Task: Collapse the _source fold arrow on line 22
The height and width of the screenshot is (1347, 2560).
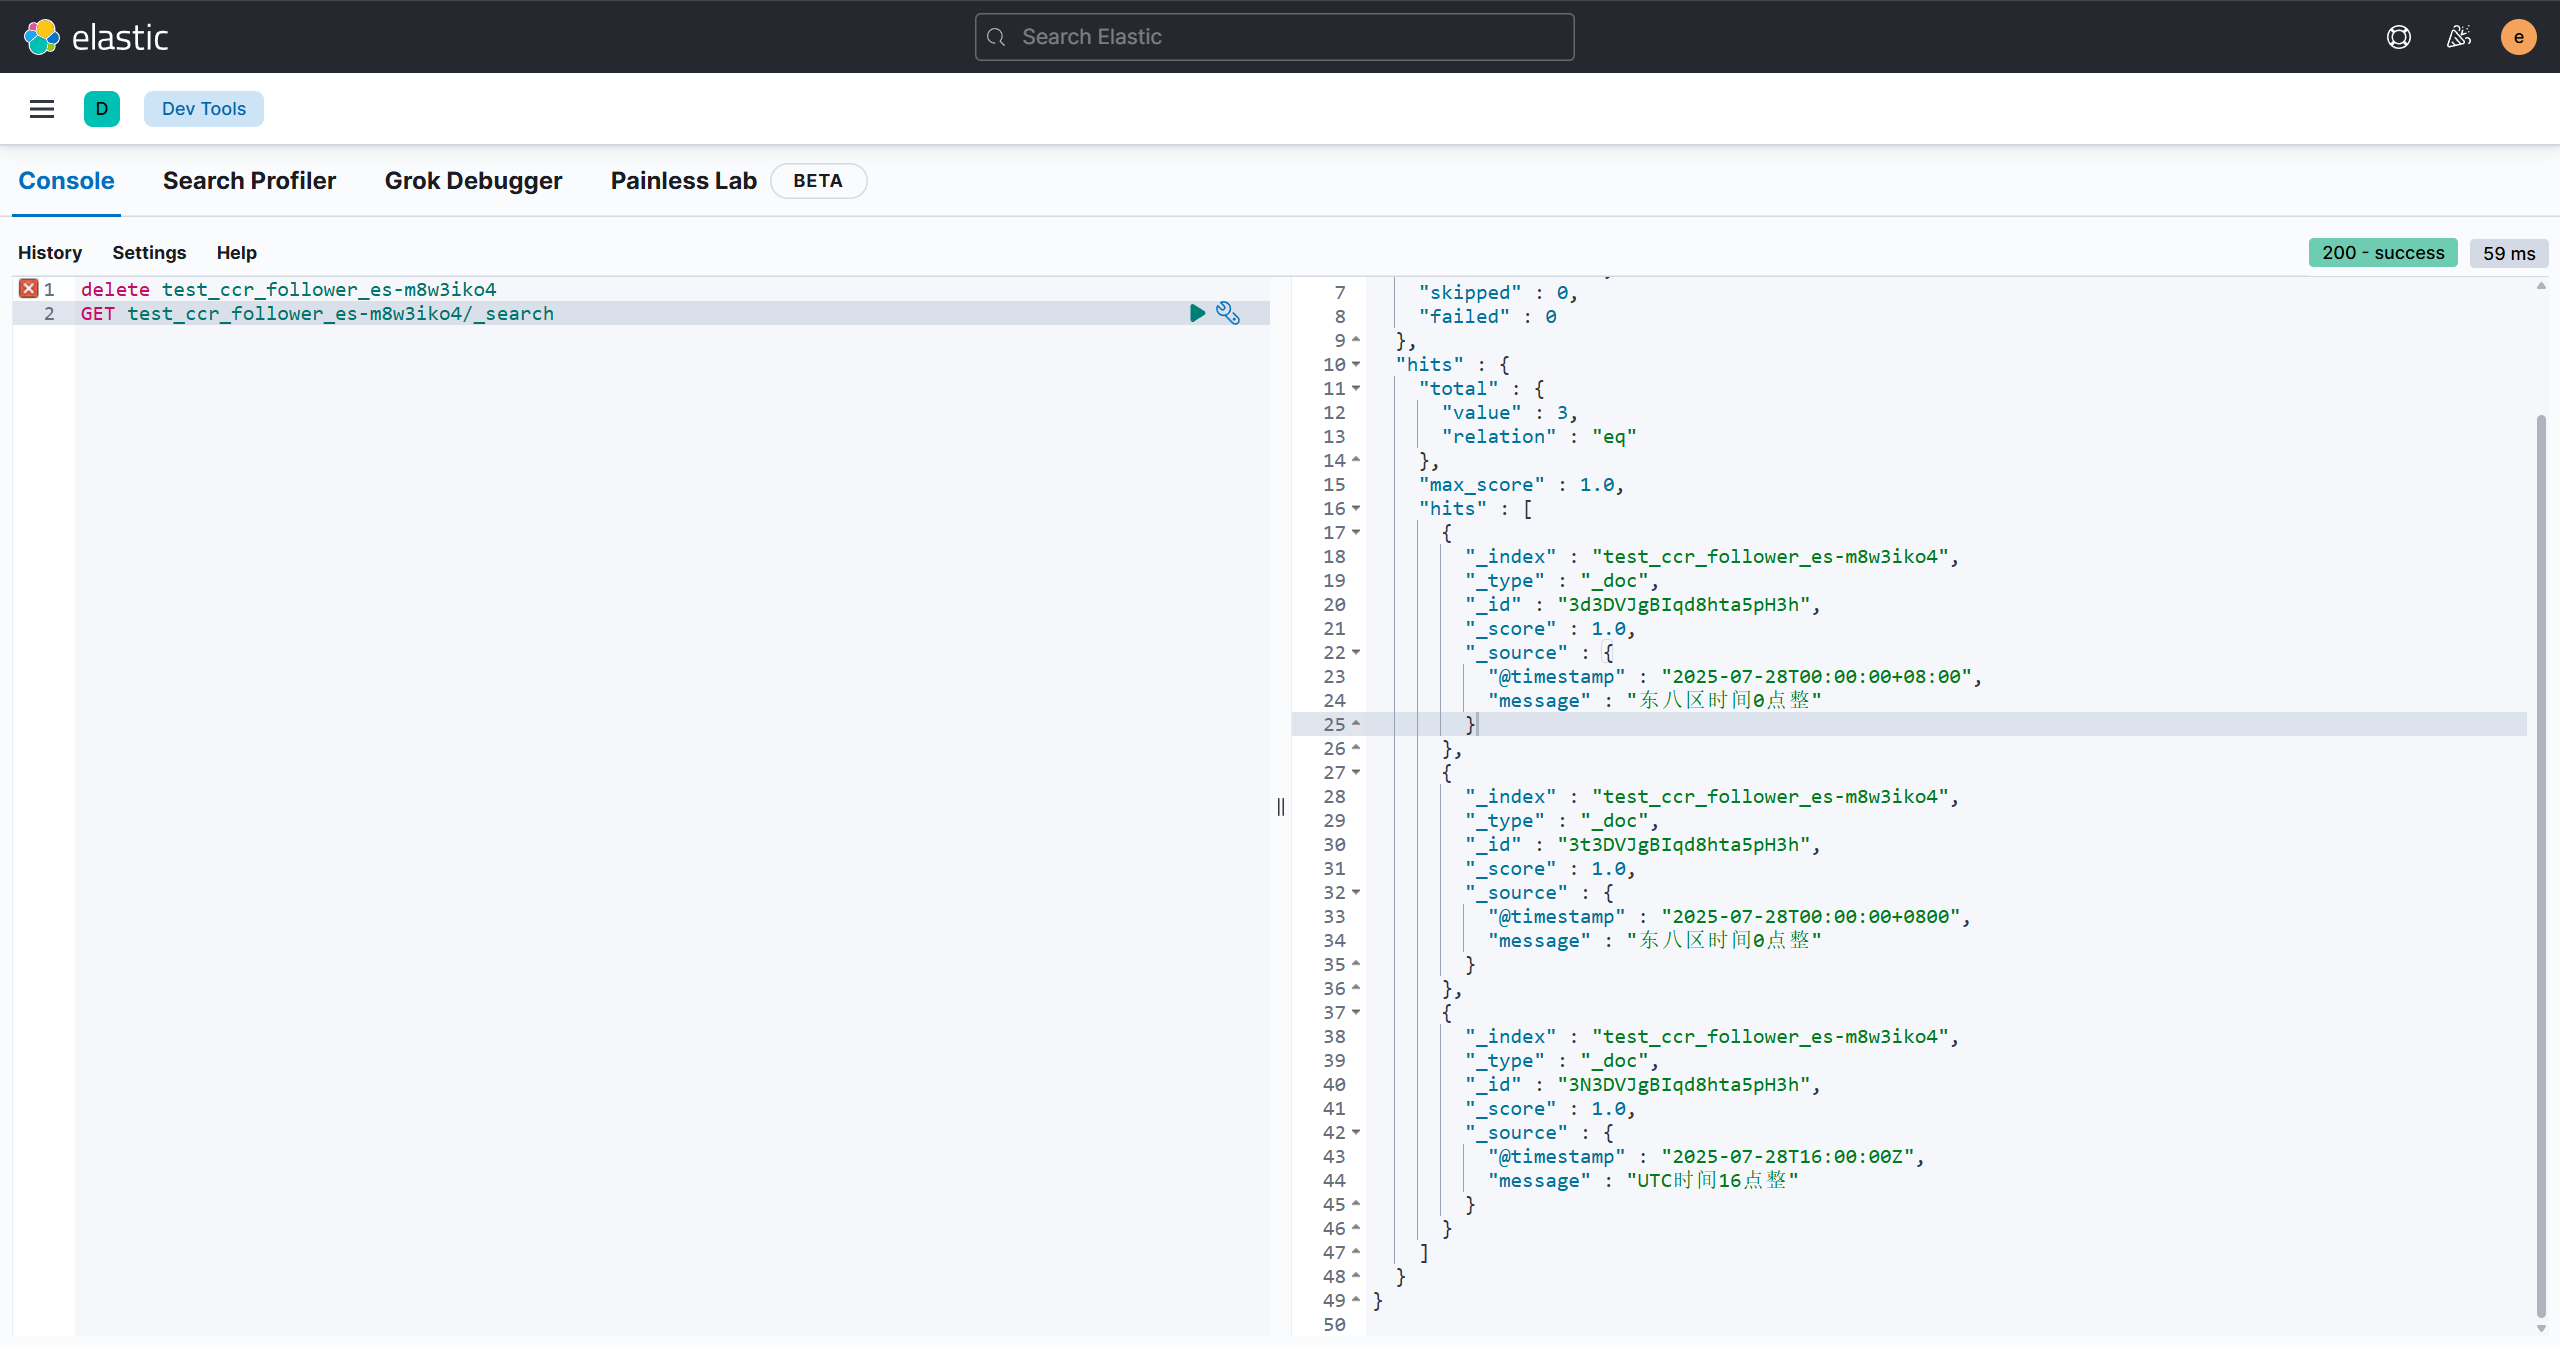Action: (x=1356, y=652)
